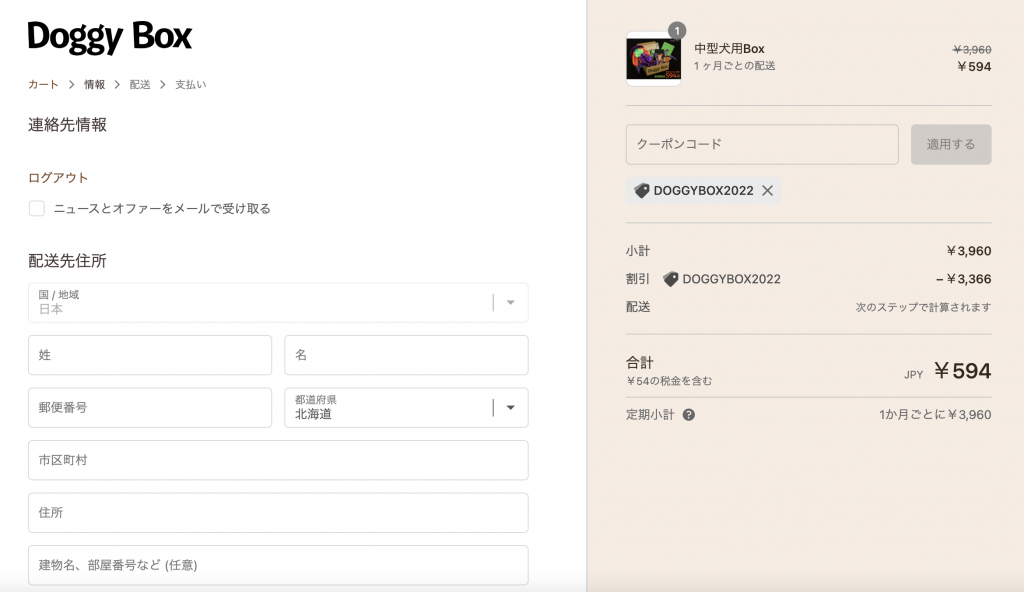
Task: Select the 支払い breadcrumb step
Action: 190,85
